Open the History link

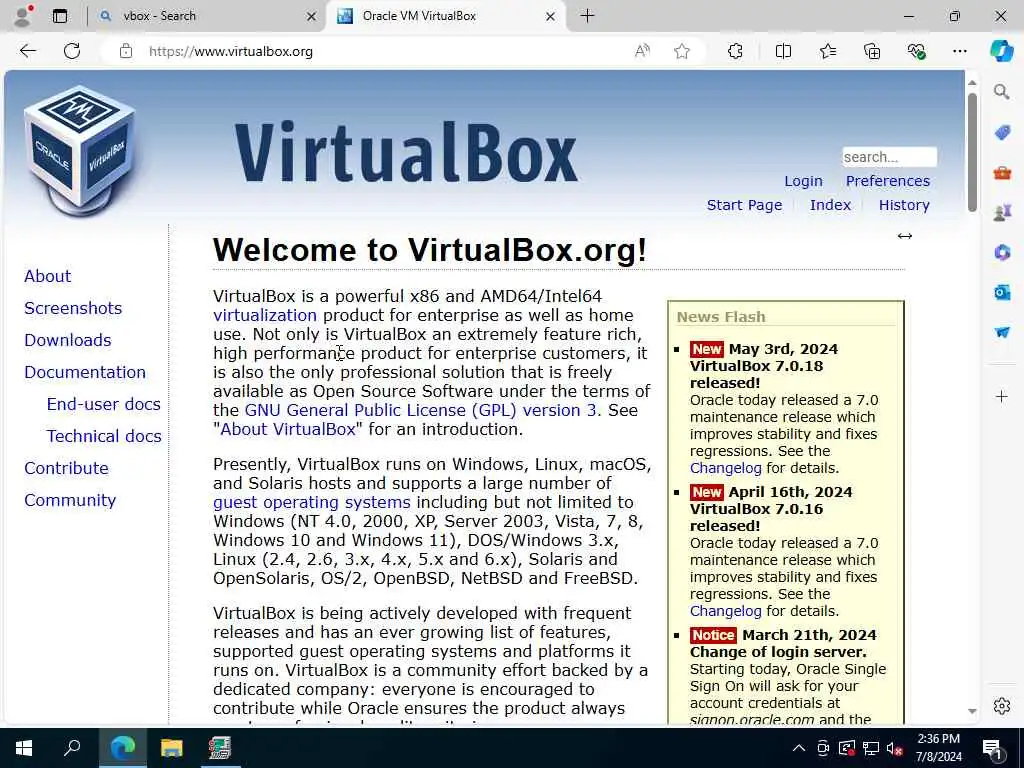tap(904, 205)
